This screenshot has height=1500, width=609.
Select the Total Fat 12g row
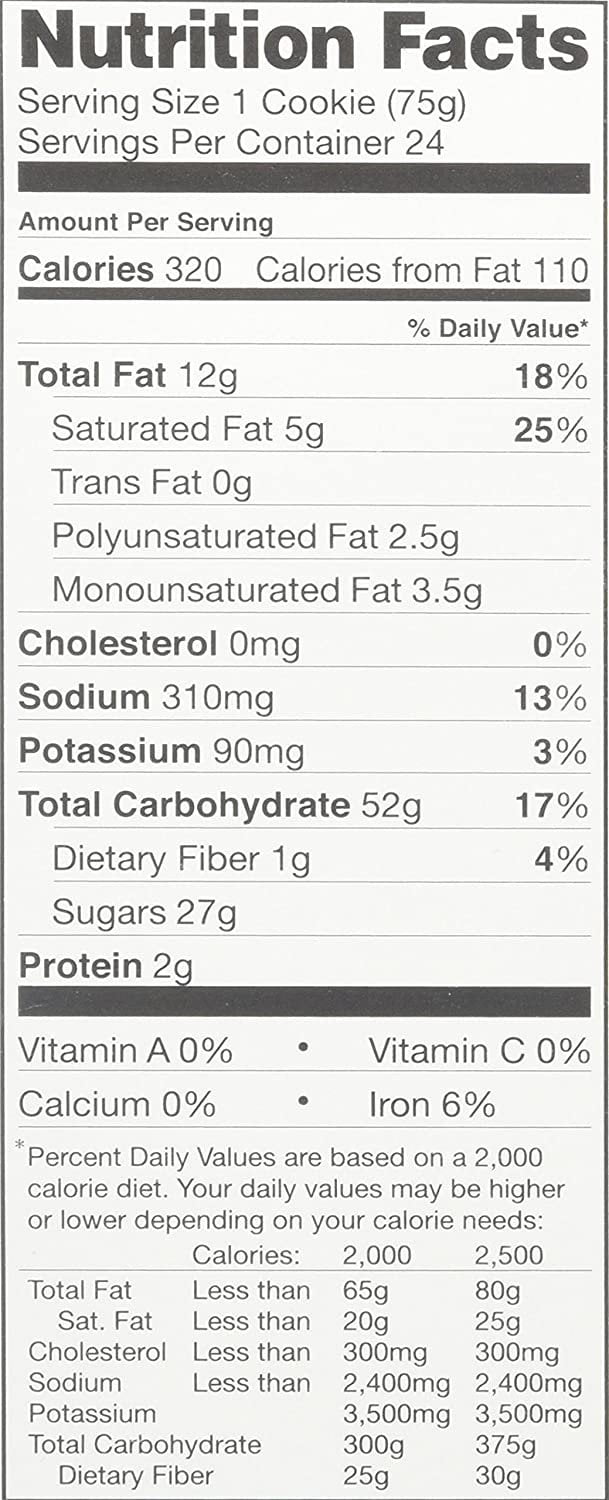pos(304,376)
